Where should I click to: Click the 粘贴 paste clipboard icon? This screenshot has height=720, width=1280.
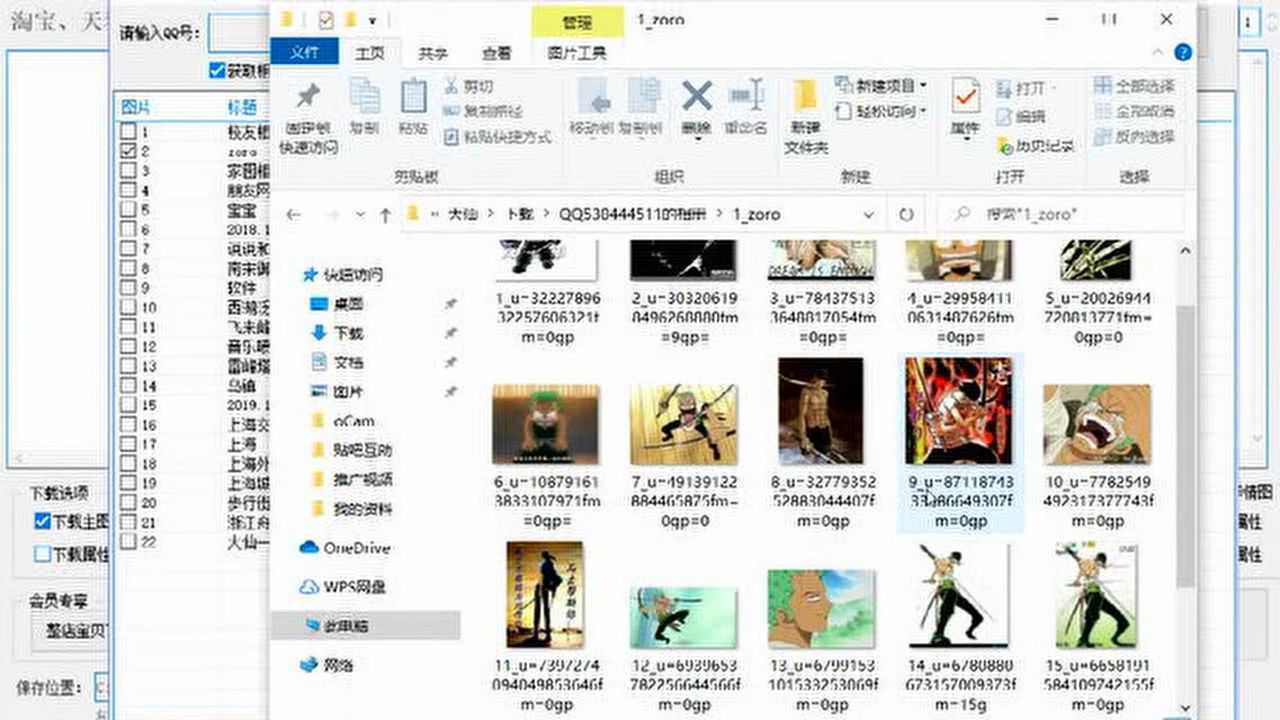tap(413, 96)
